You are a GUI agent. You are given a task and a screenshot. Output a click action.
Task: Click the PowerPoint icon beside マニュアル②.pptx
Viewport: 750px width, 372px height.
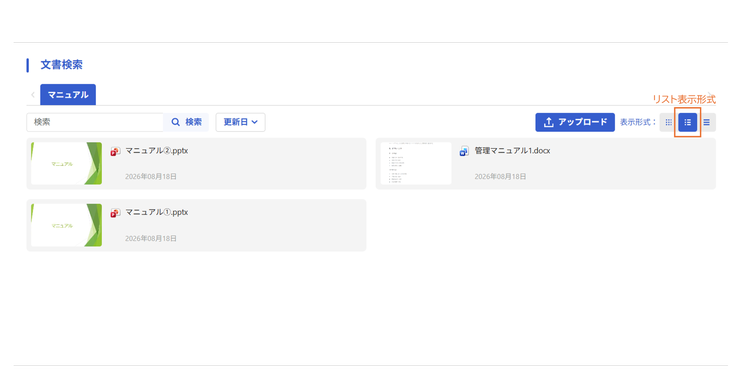coord(115,151)
